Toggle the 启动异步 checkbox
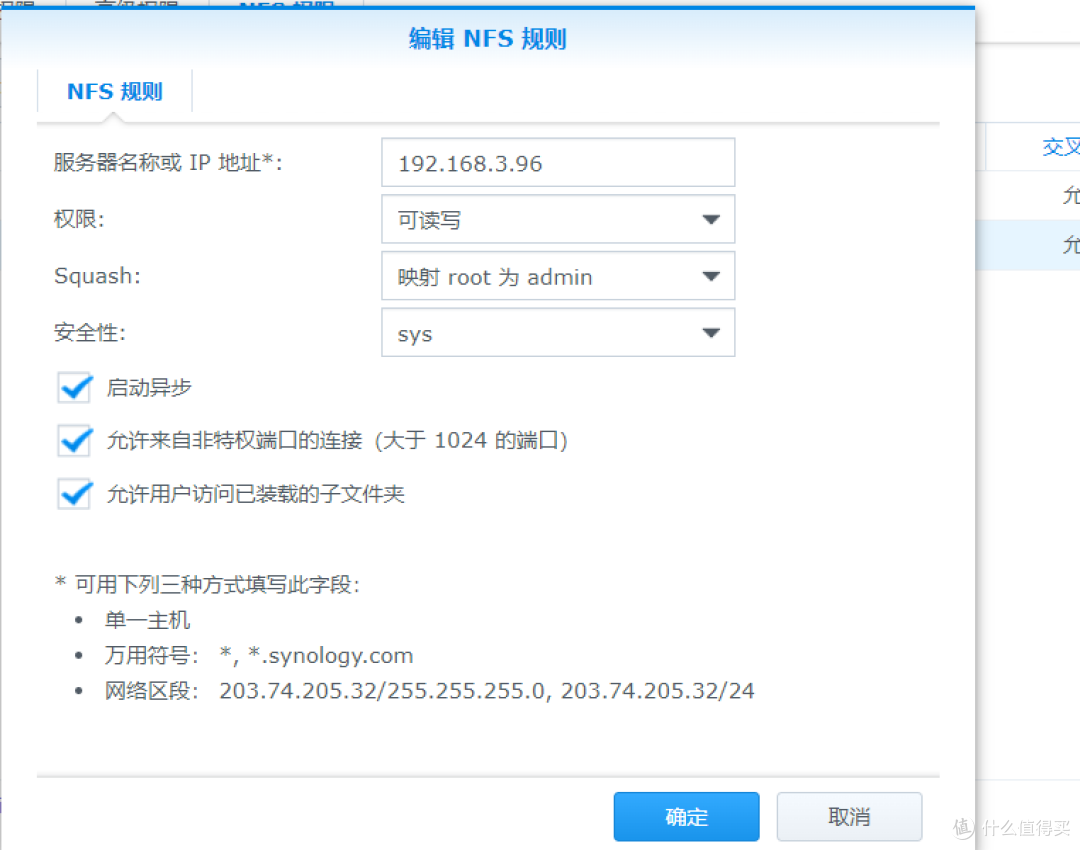Screen dimensions: 1080x850 [74, 388]
